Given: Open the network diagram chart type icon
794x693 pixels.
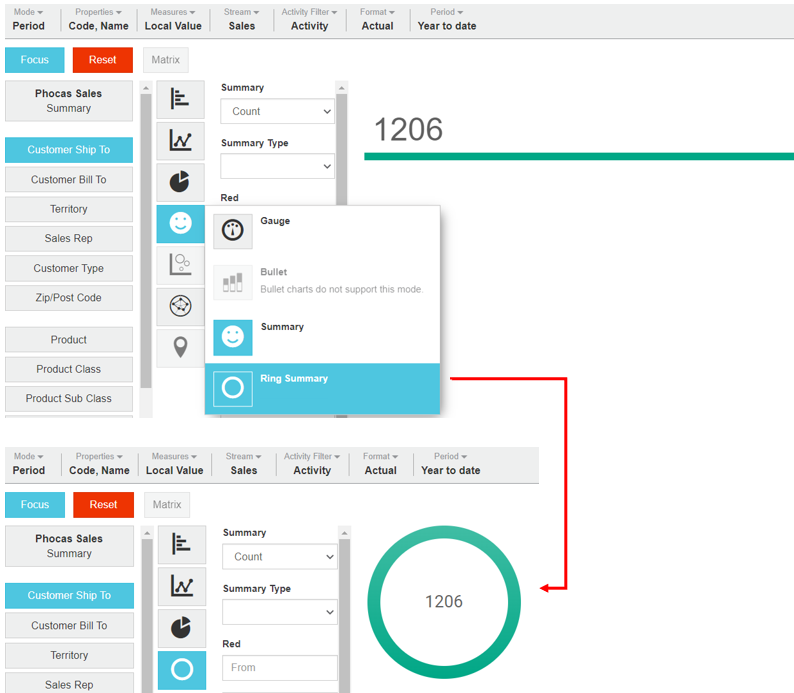Looking at the screenshot, I should [x=180, y=305].
